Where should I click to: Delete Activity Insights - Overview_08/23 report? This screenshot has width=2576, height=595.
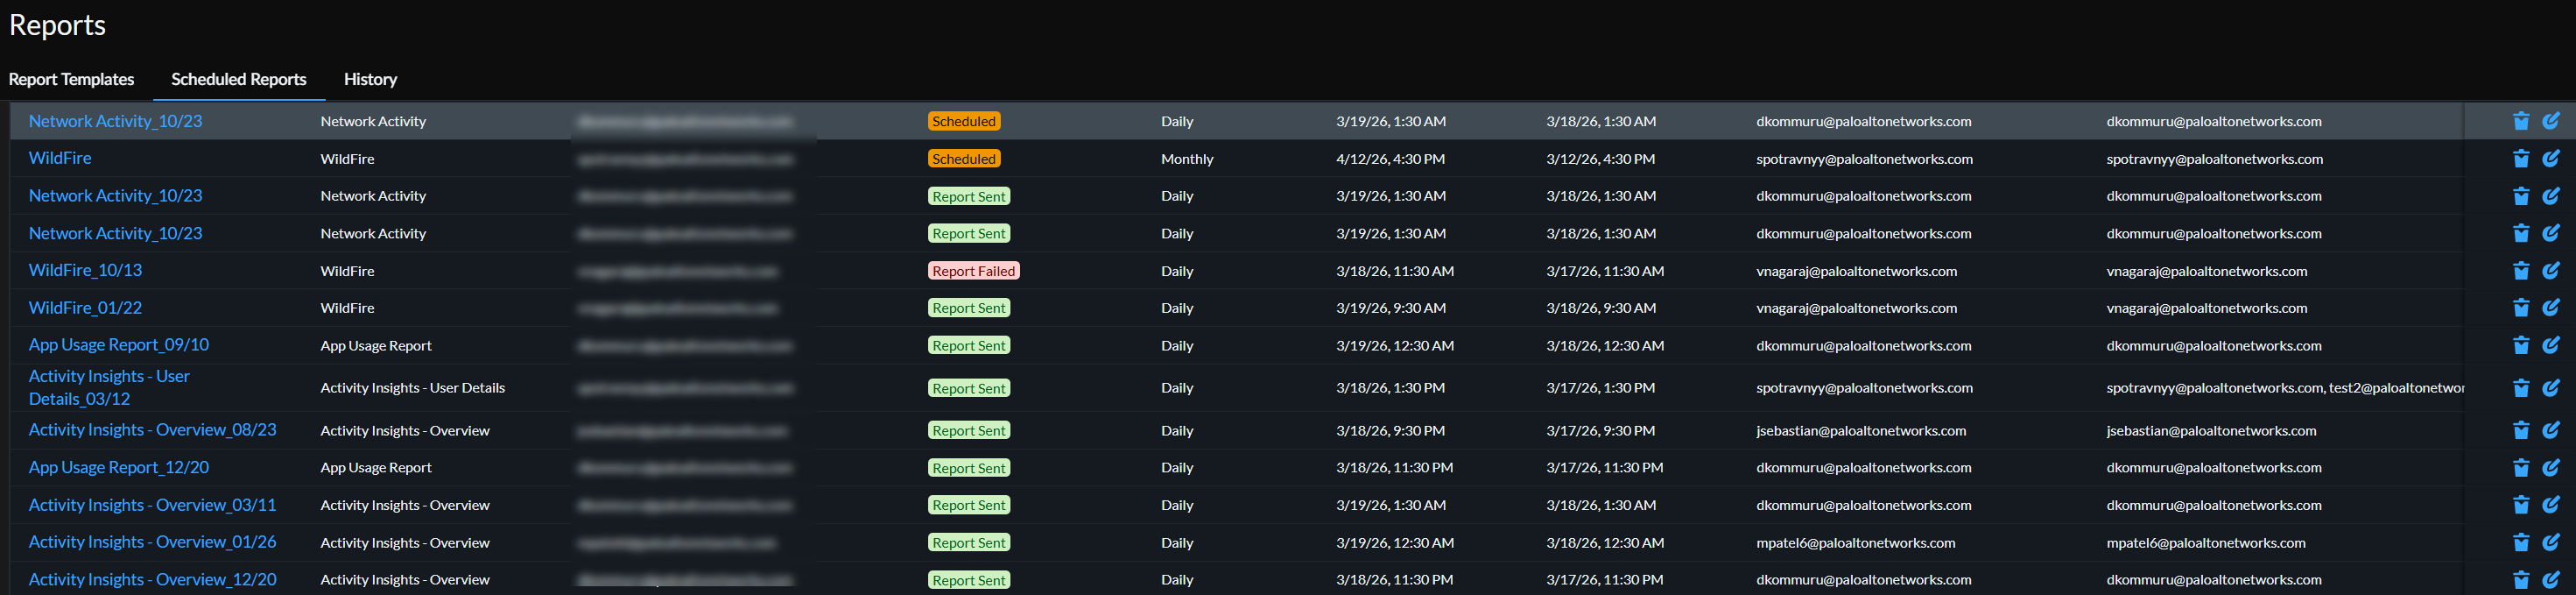(x=2520, y=430)
